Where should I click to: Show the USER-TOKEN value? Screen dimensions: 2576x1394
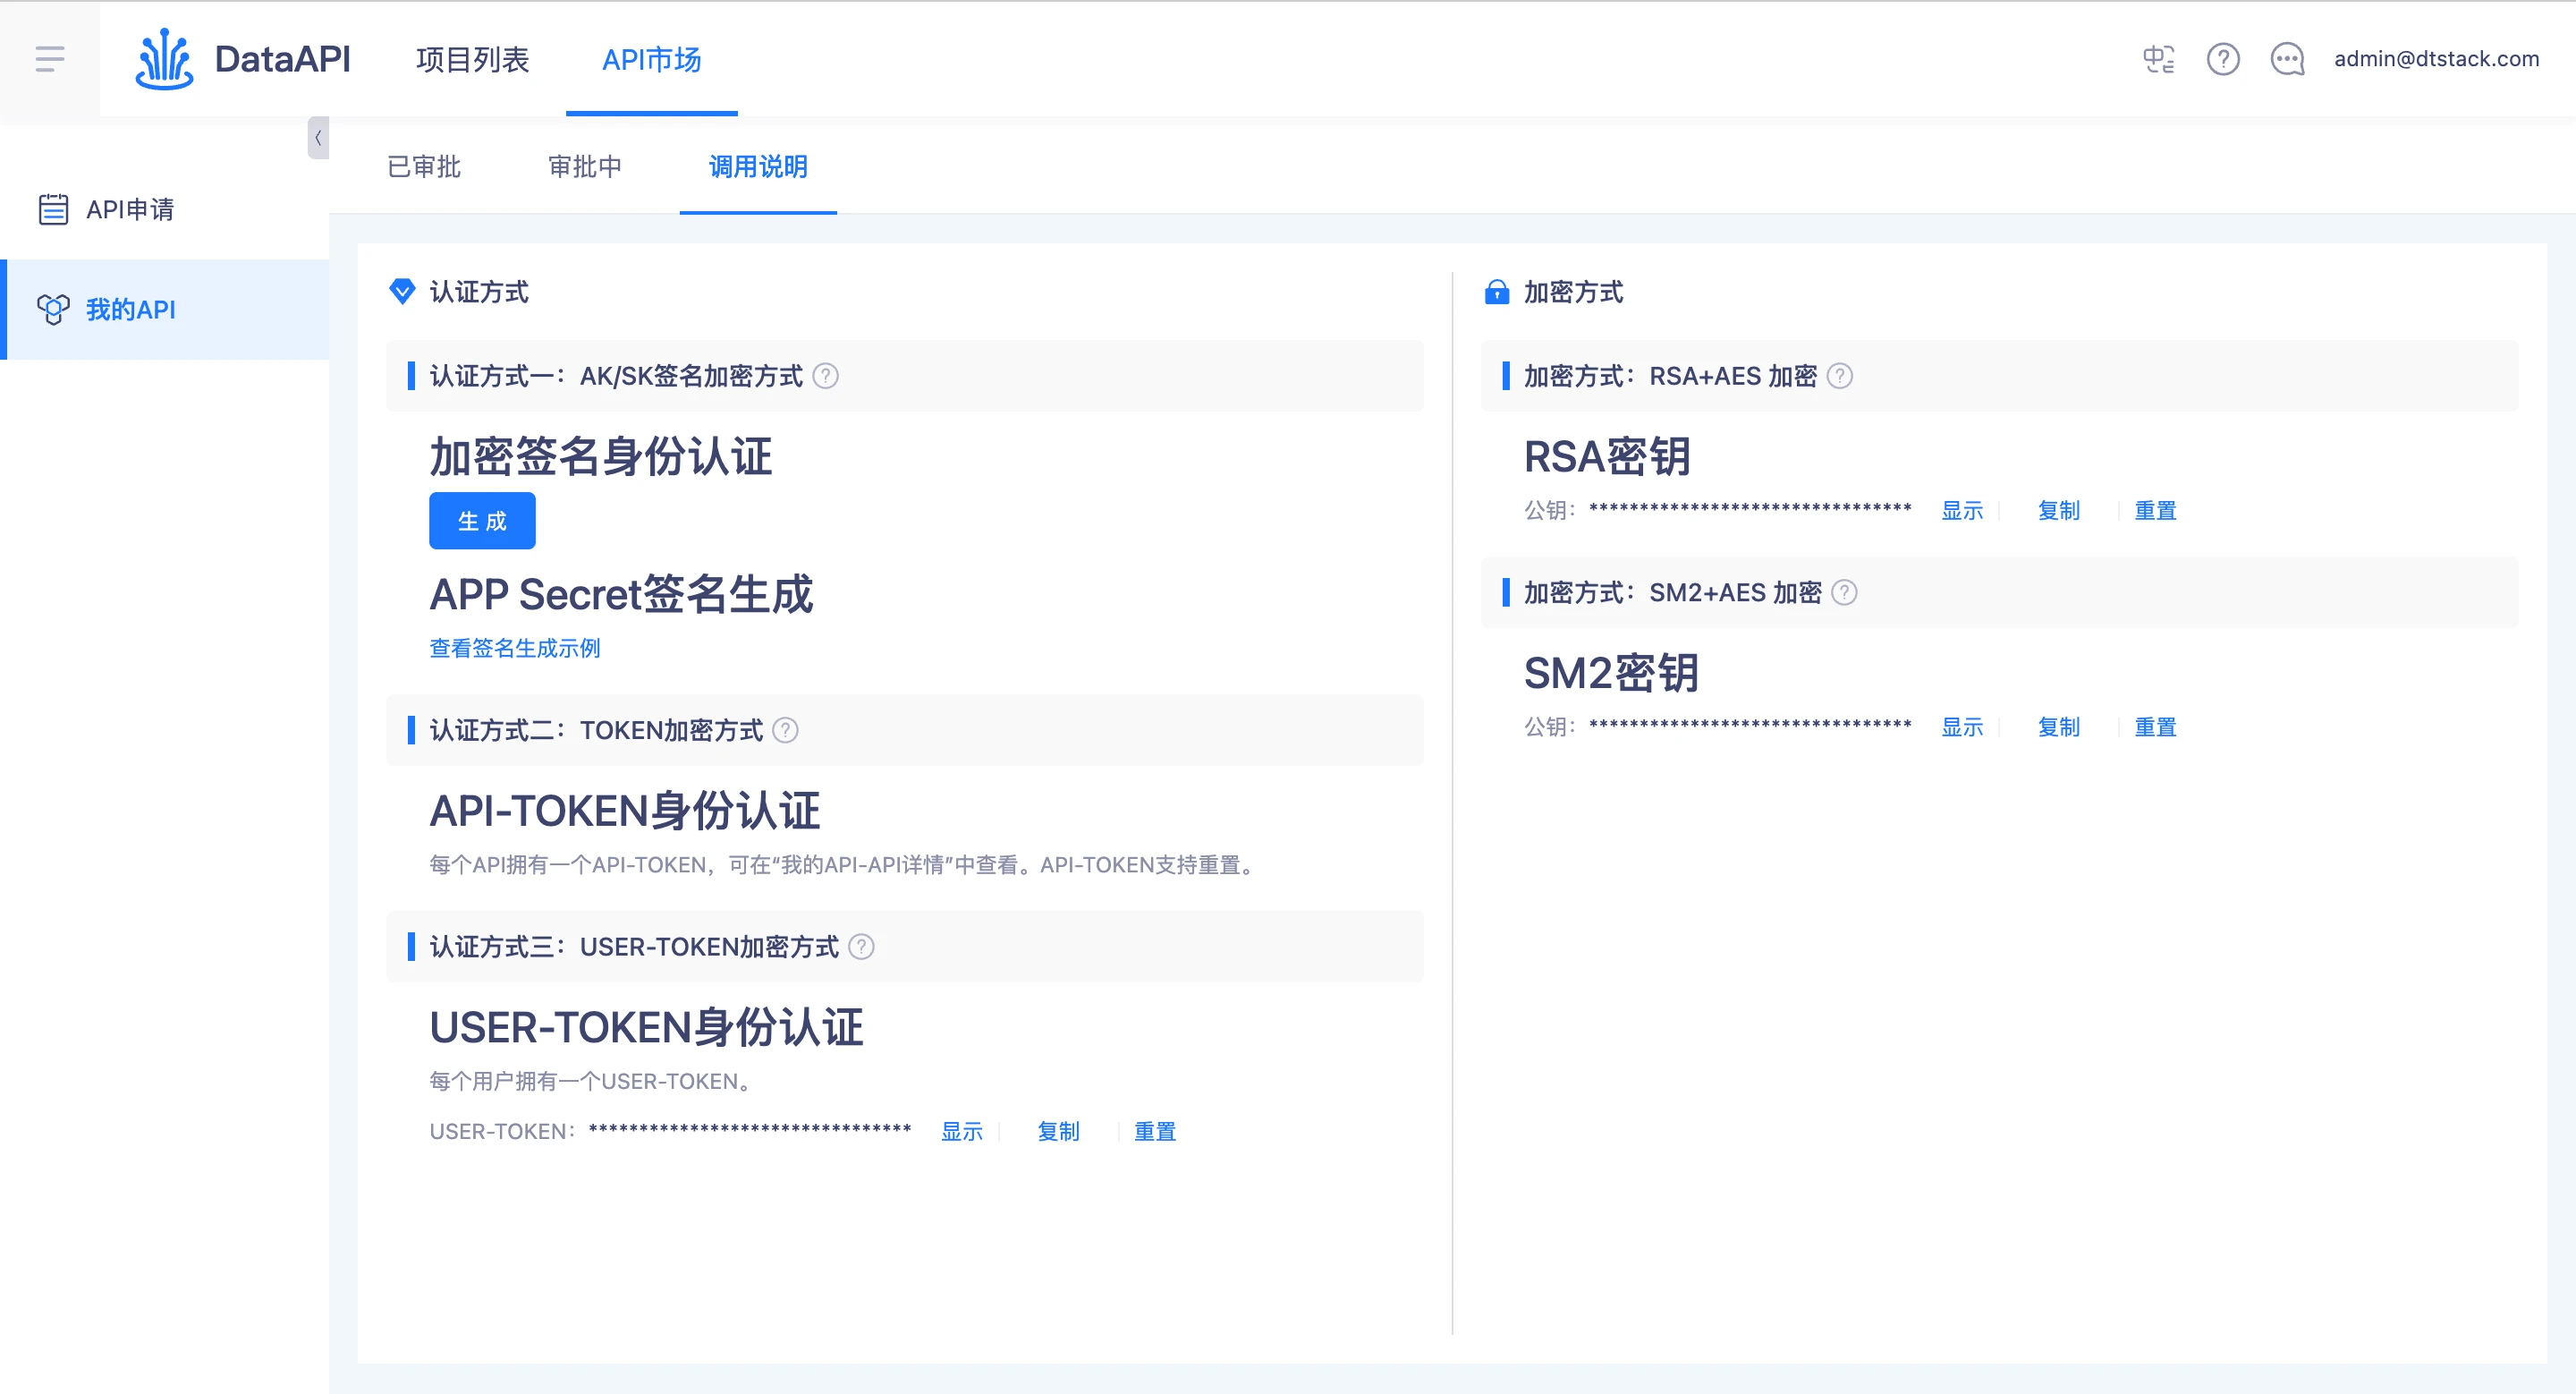[x=962, y=1131]
